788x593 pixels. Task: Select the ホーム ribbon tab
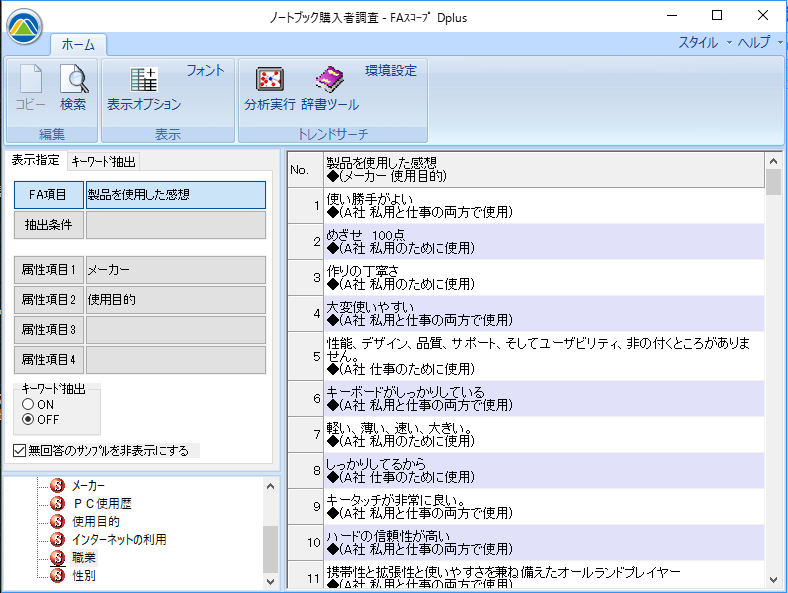pyautogui.click(x=78, y=44)
